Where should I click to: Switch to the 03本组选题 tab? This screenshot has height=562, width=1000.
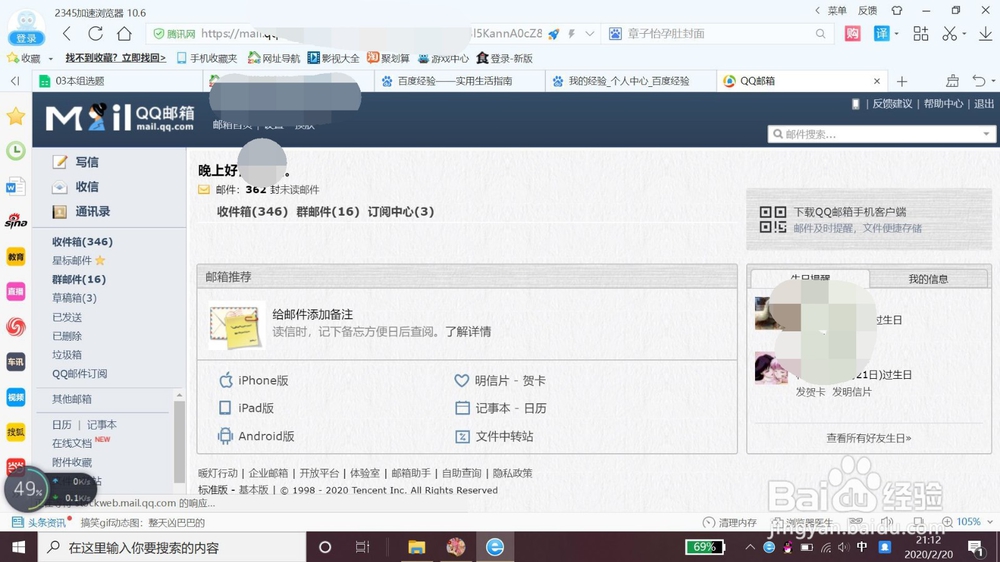click(x=117, y=81)
